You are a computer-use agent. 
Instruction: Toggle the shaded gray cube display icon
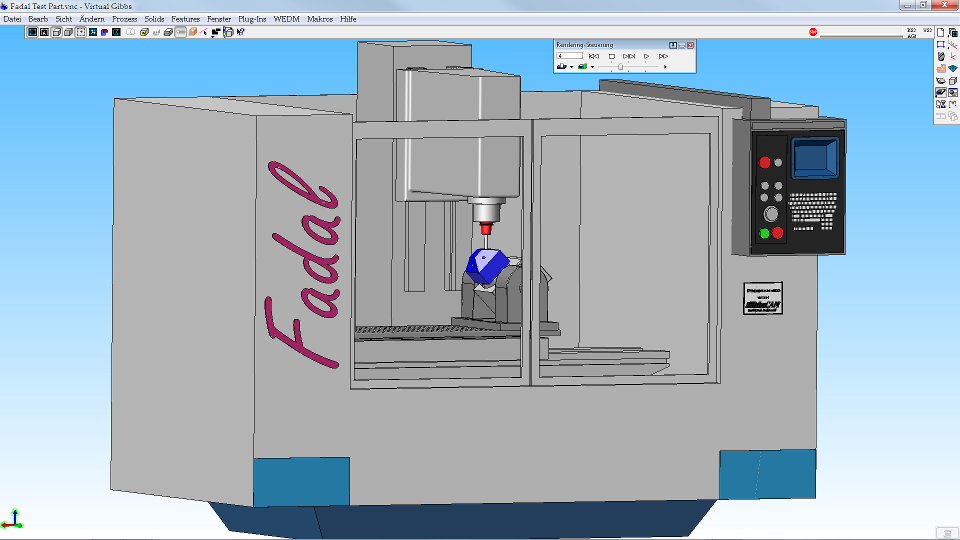tap(69, 32)
